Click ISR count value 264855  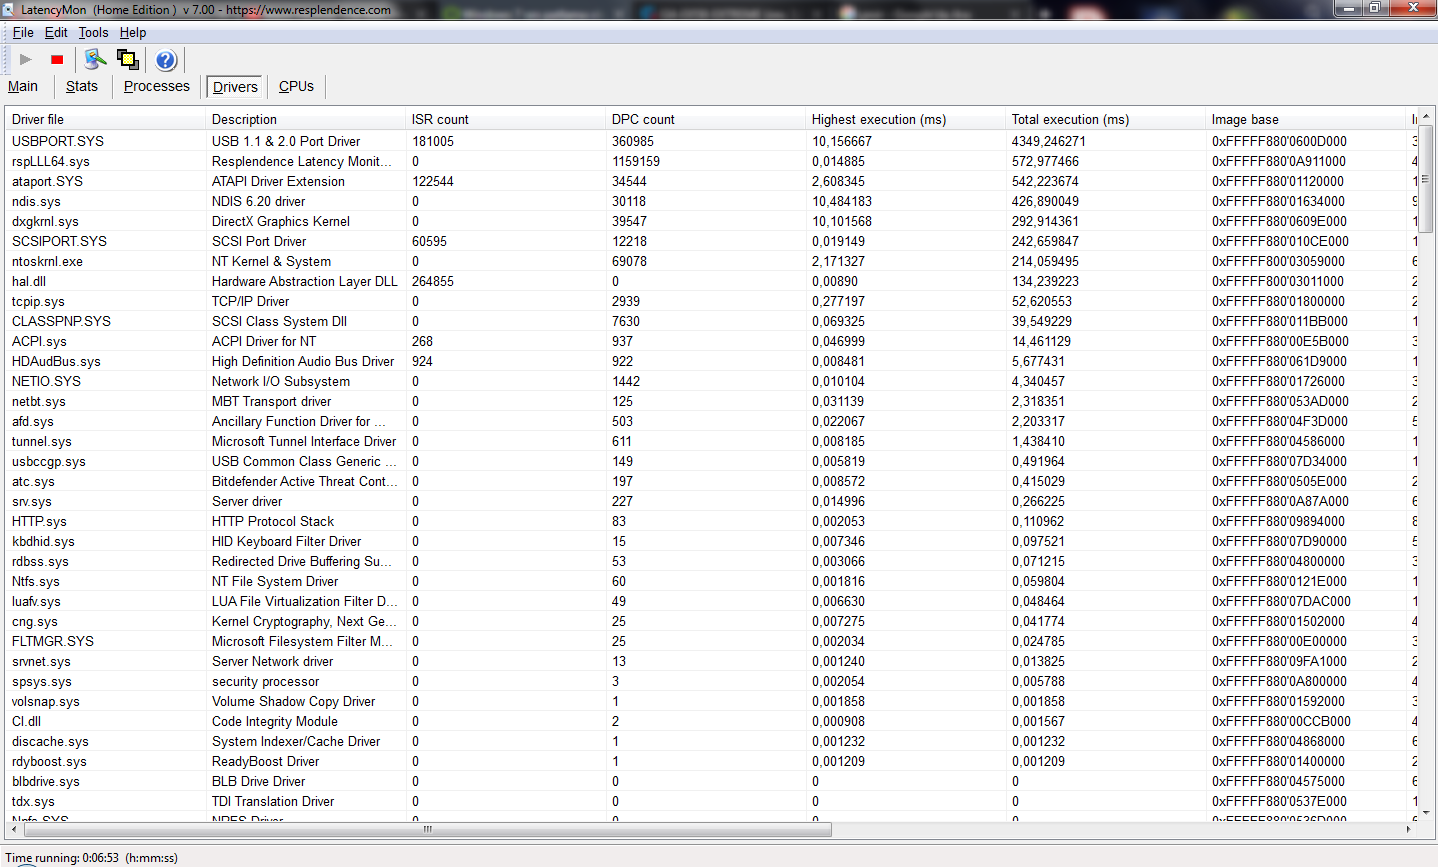433,281
